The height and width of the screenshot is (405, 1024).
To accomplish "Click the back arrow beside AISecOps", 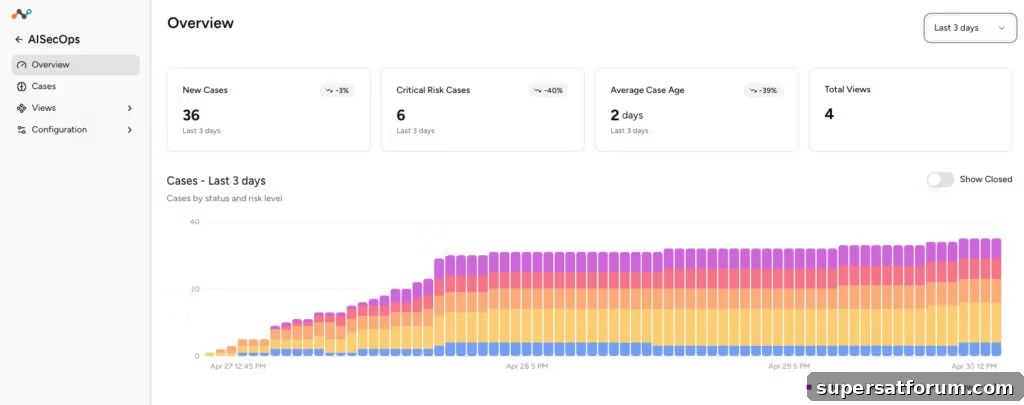I will (x=19, y=40).
